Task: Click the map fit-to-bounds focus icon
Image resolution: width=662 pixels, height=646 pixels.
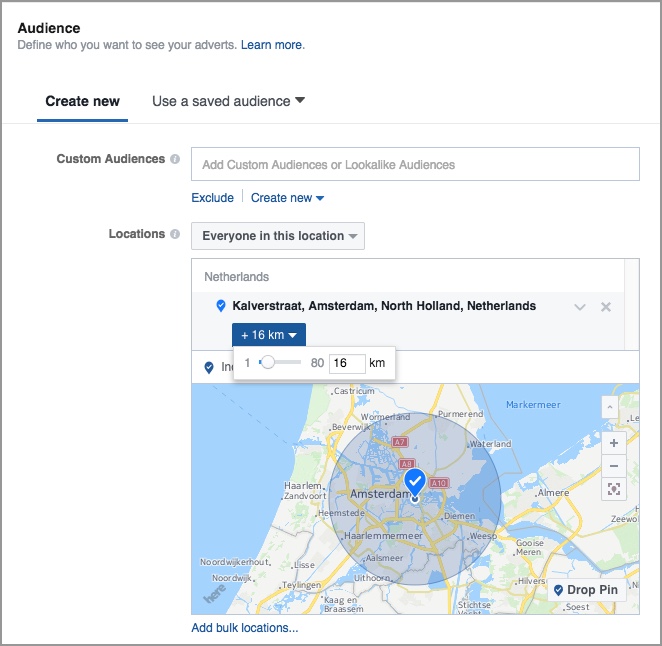Action: tap(613, 489)
